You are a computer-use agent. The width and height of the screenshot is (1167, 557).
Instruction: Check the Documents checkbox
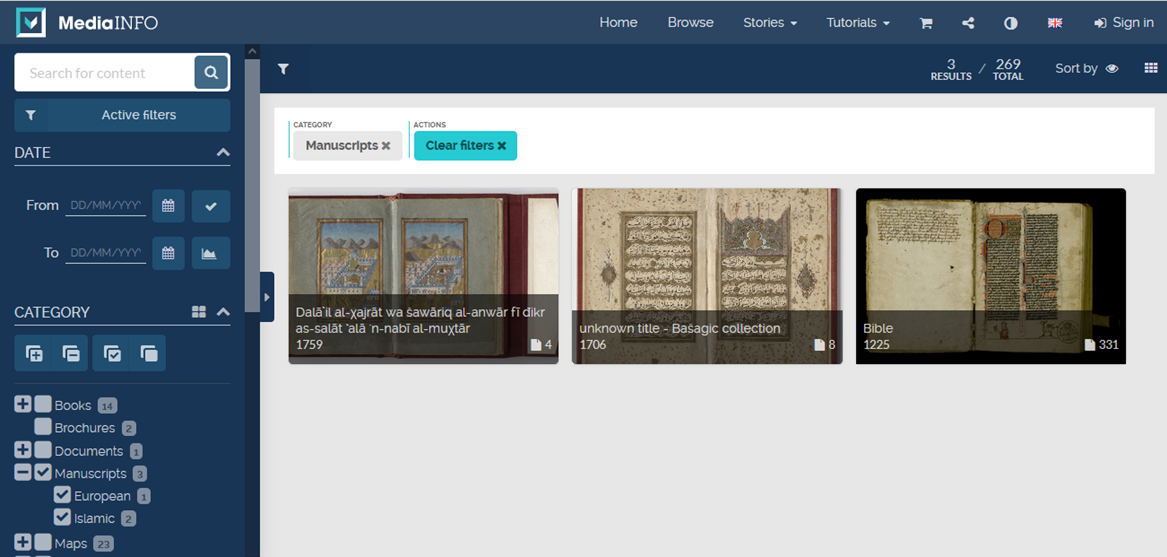click(43, 450)
